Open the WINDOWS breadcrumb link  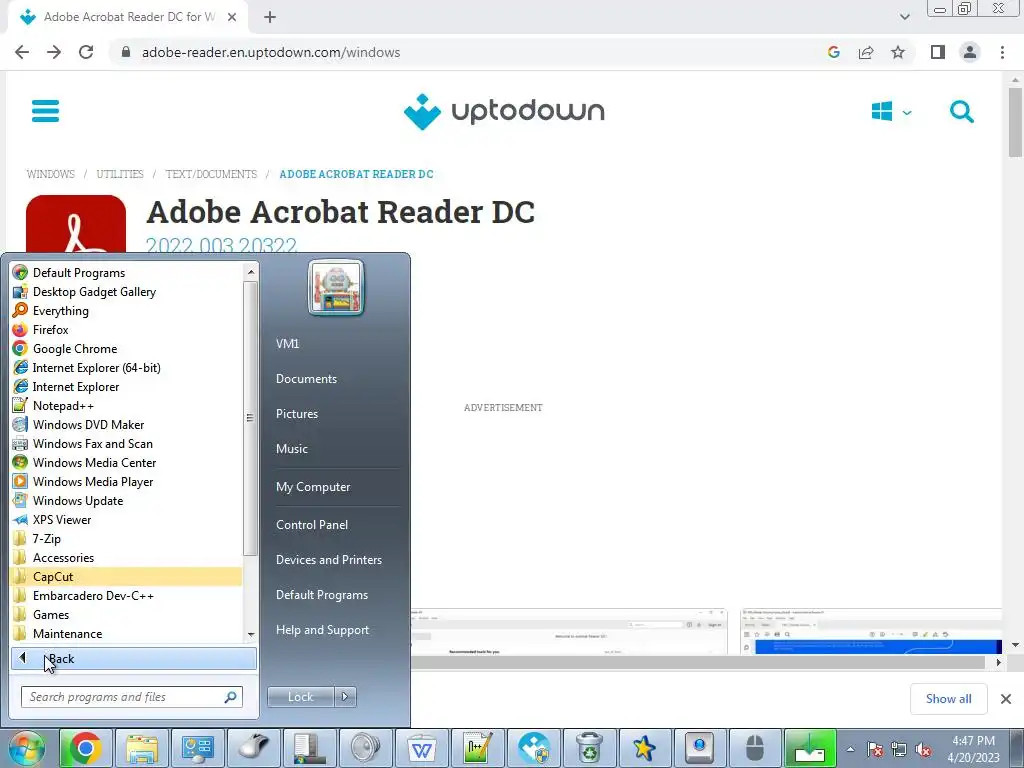(50, 174)
